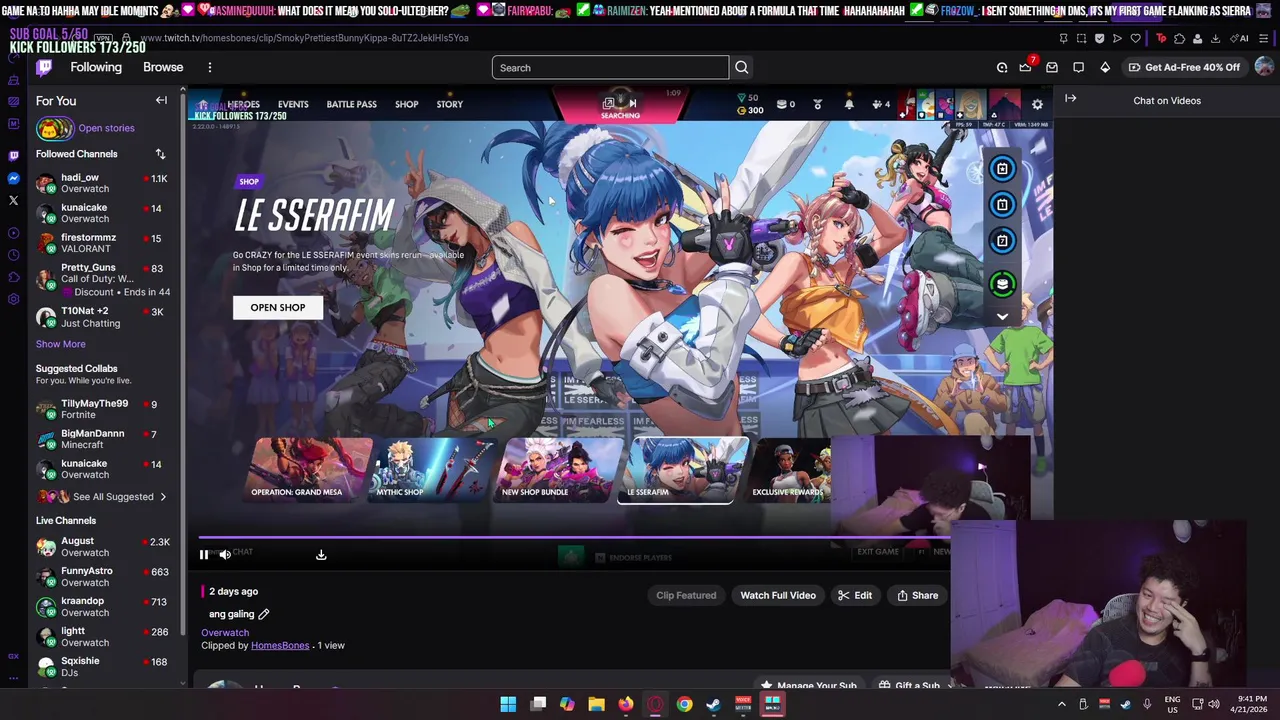Open File Explorer from taskbar
Image resolution: width=1280 pixels, height=720 pixels.
[x=596, y=704]
